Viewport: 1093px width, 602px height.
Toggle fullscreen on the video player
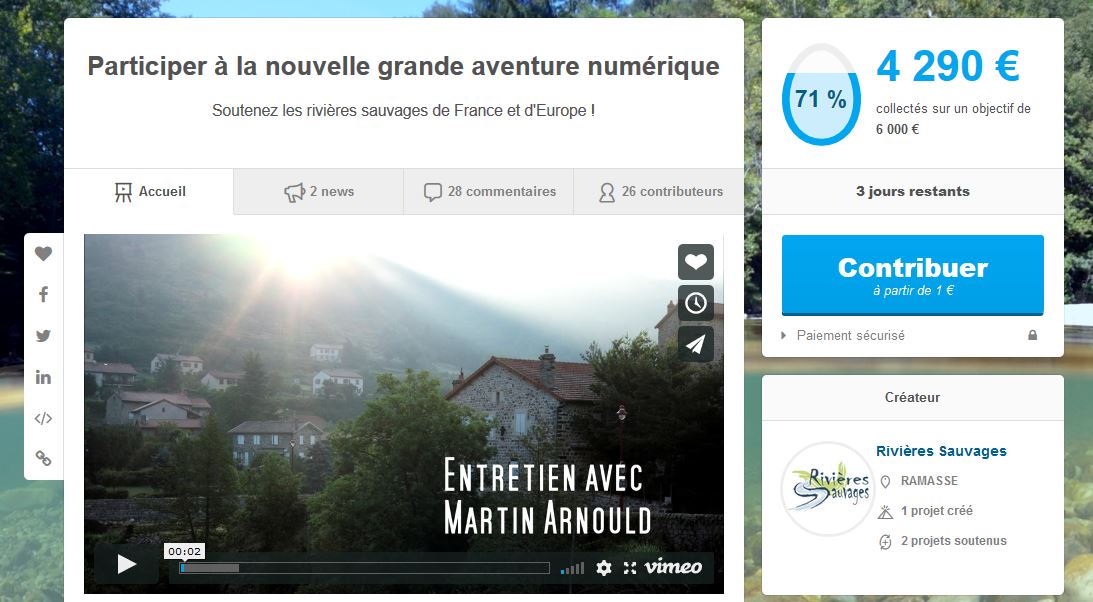[x=630, y=567]
